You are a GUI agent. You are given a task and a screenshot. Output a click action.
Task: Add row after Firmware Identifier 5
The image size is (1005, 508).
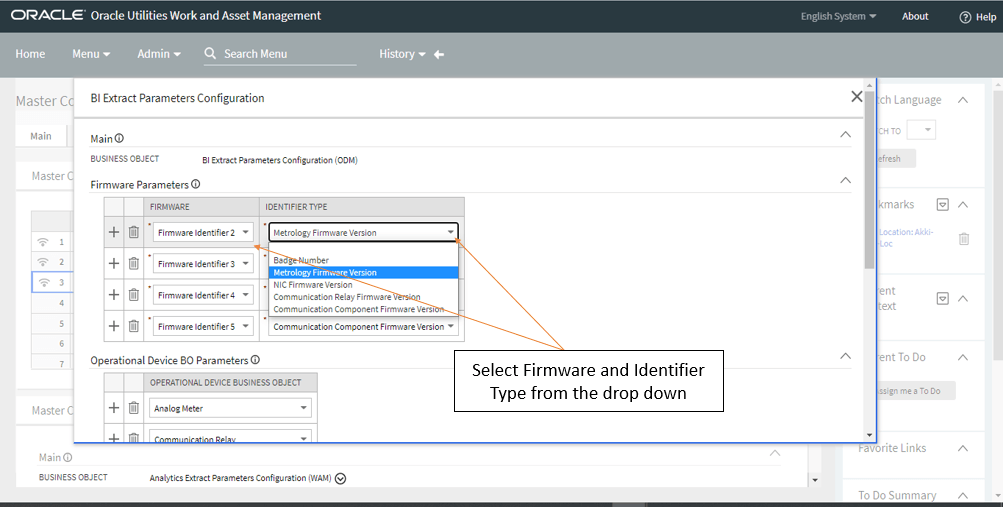[x=114, y=326]
